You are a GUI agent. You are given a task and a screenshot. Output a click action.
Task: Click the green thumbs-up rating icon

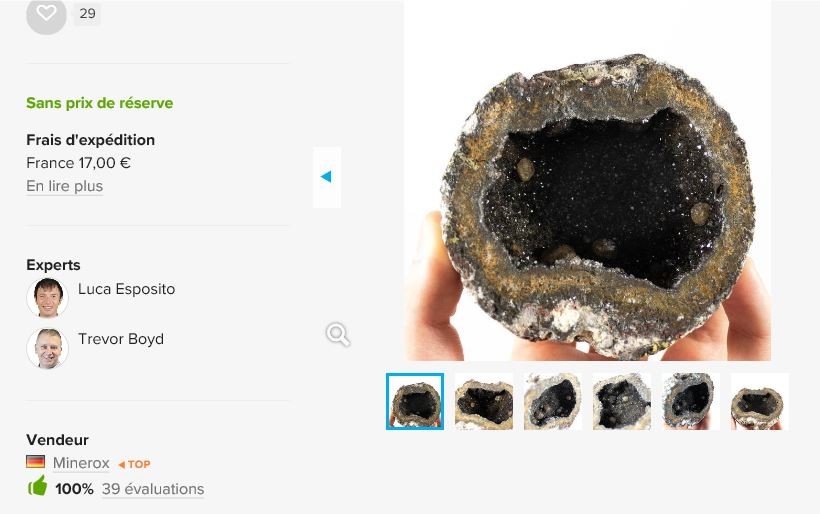point(37,486)
